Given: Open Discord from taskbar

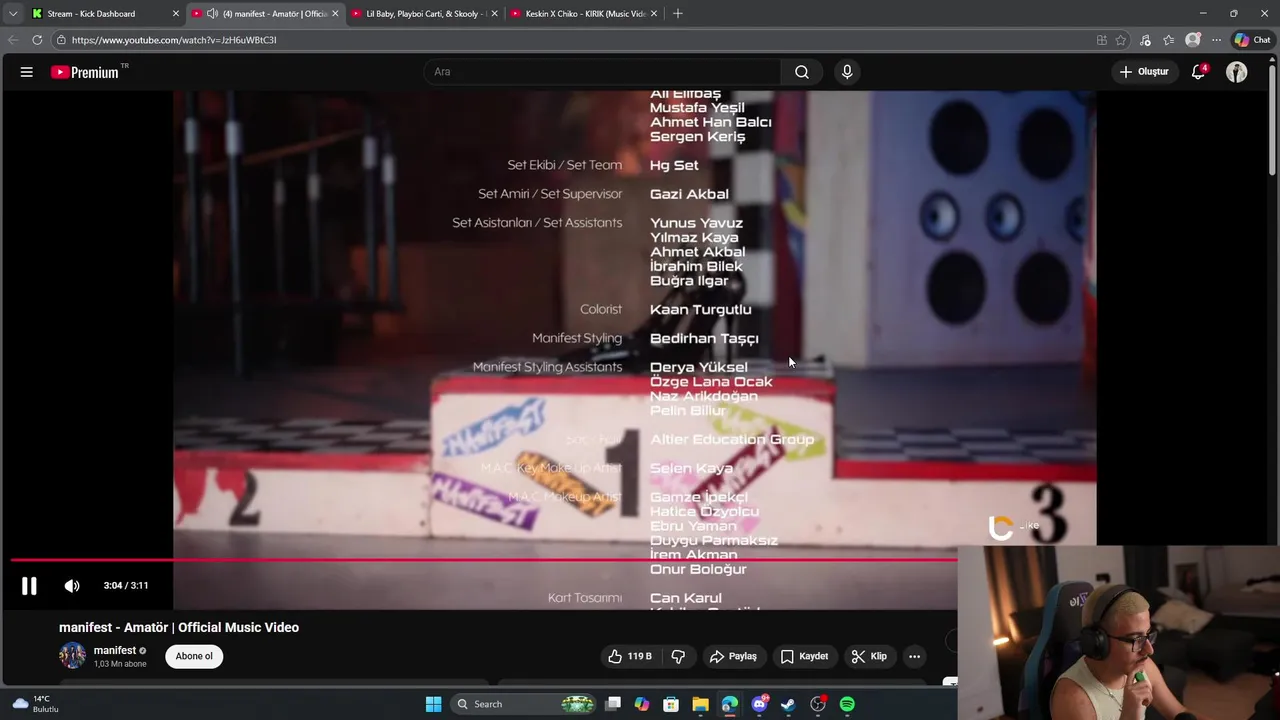Looking at the screenshot, I should tap(760, 704).
